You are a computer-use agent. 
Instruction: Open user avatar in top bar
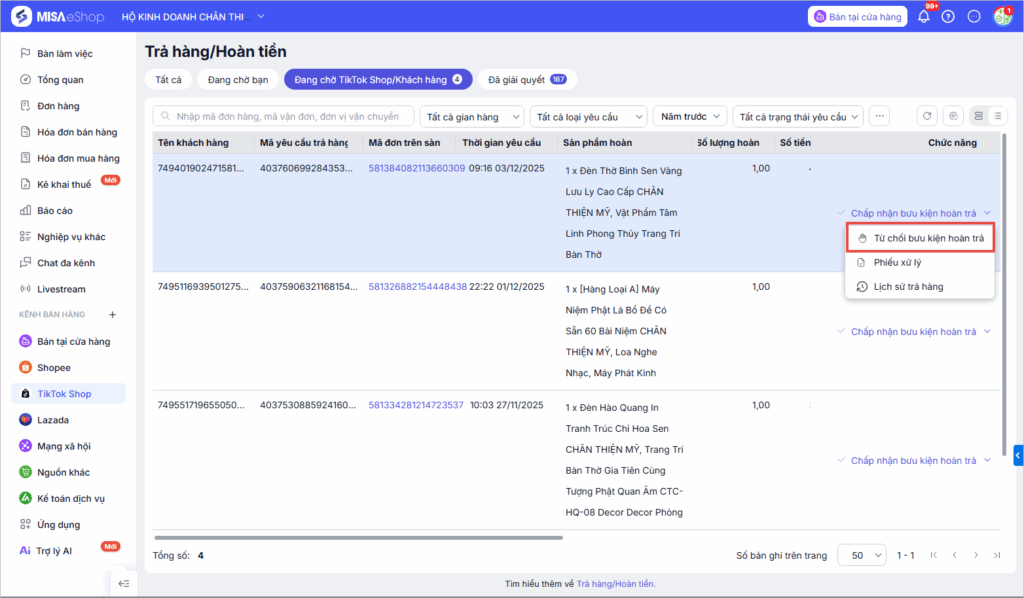point(1002,17)
